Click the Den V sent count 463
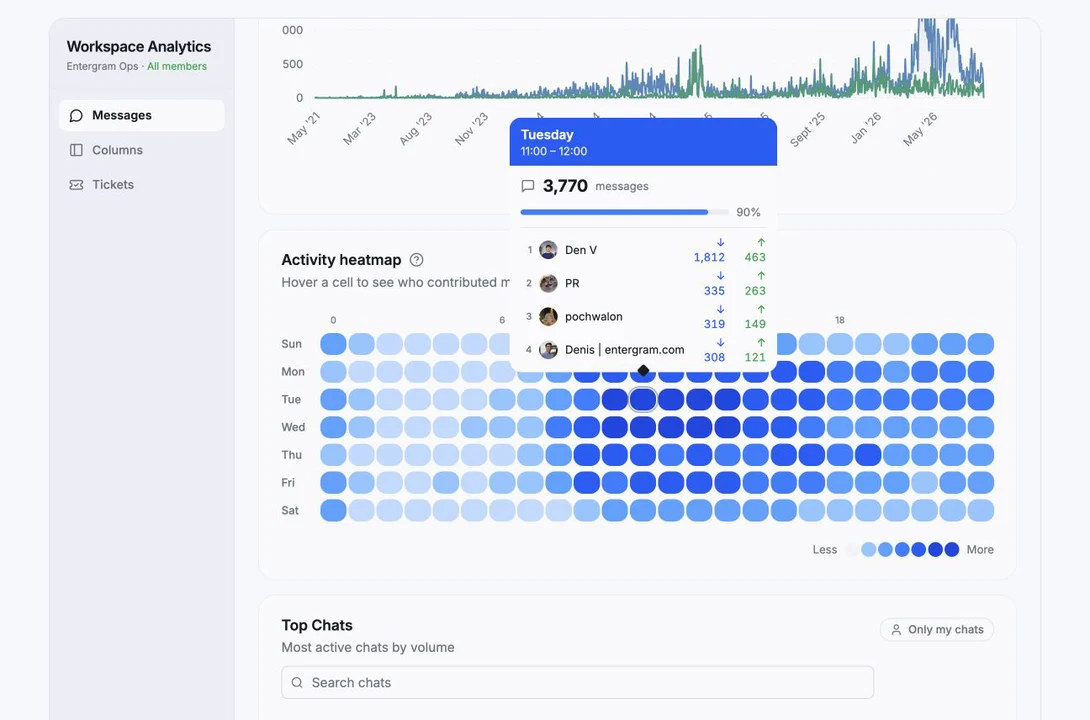1090x720 pixels. coord(755,257)
